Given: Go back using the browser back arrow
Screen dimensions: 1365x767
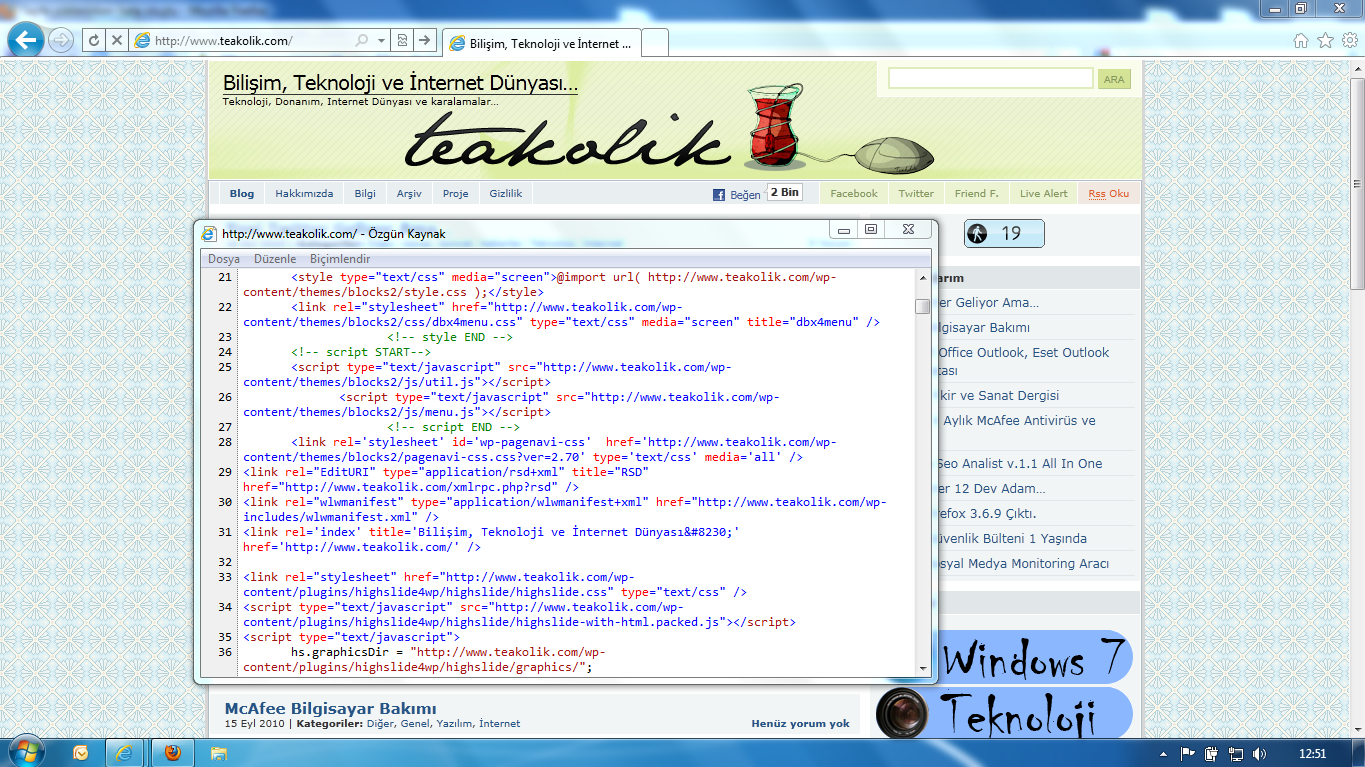Looking at the screenshot, I should click(25, 40).
